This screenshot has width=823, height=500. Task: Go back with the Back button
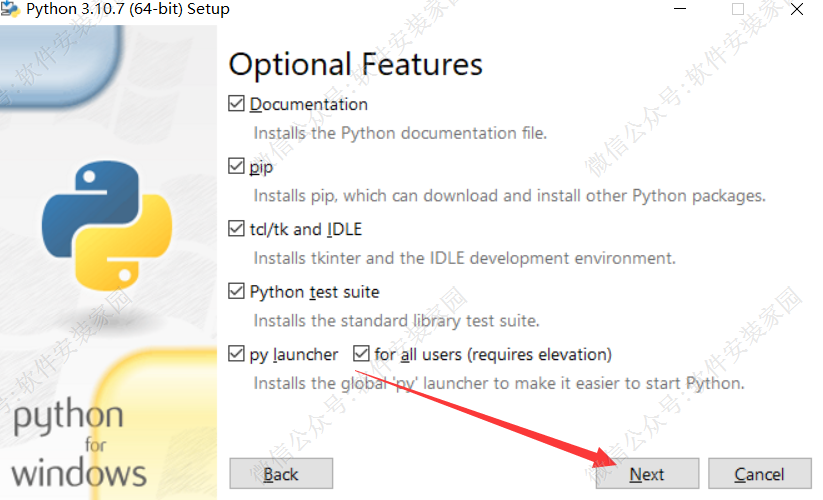coord(281,474)
